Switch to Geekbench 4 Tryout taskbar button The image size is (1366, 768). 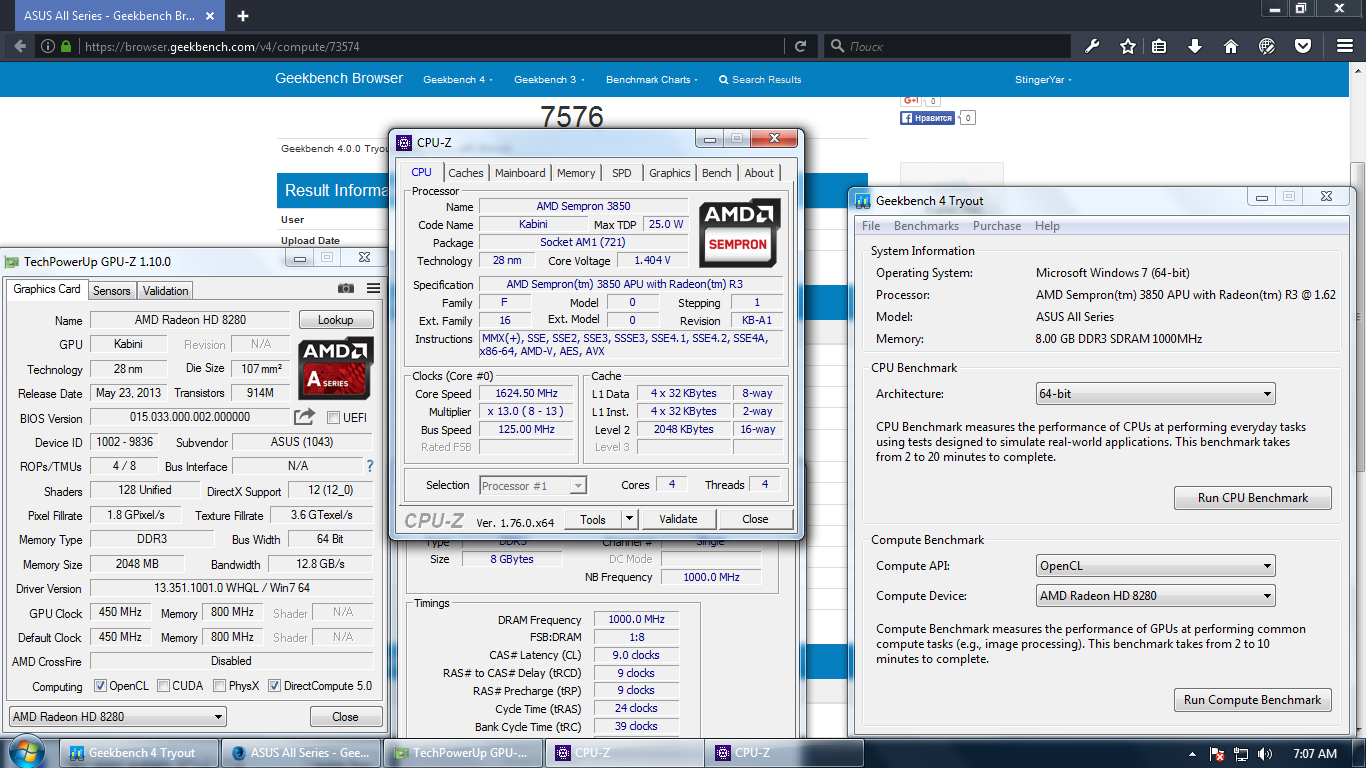[141, 753]
